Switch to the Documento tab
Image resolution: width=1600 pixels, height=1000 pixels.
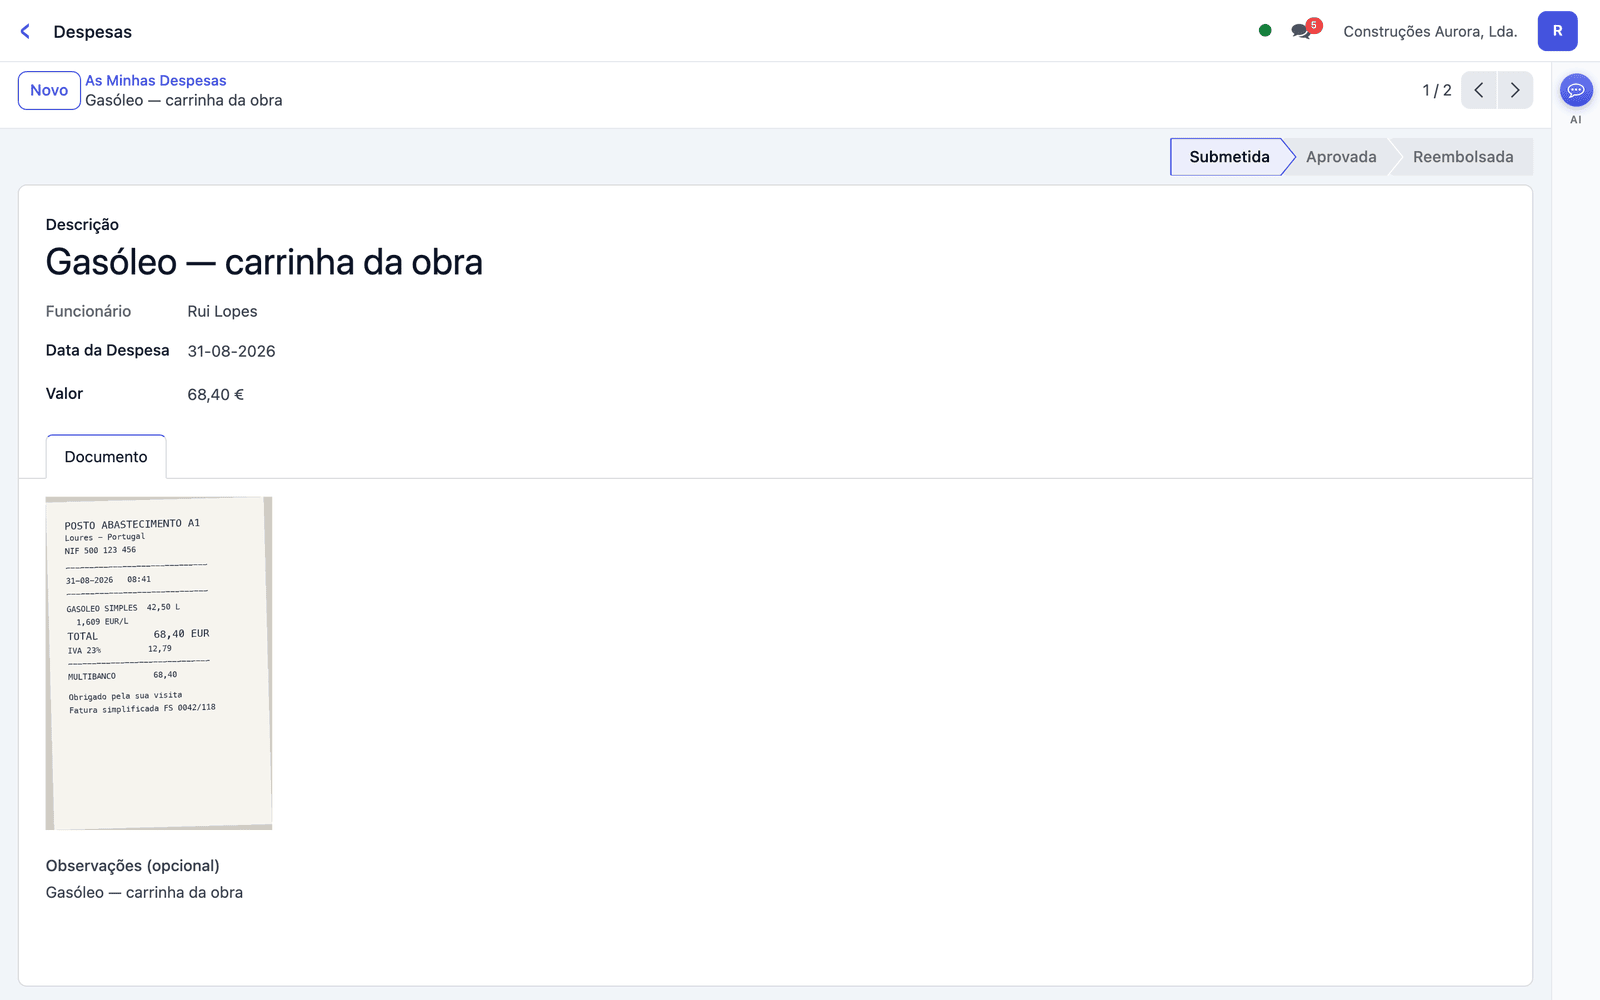tap(106, 457)
